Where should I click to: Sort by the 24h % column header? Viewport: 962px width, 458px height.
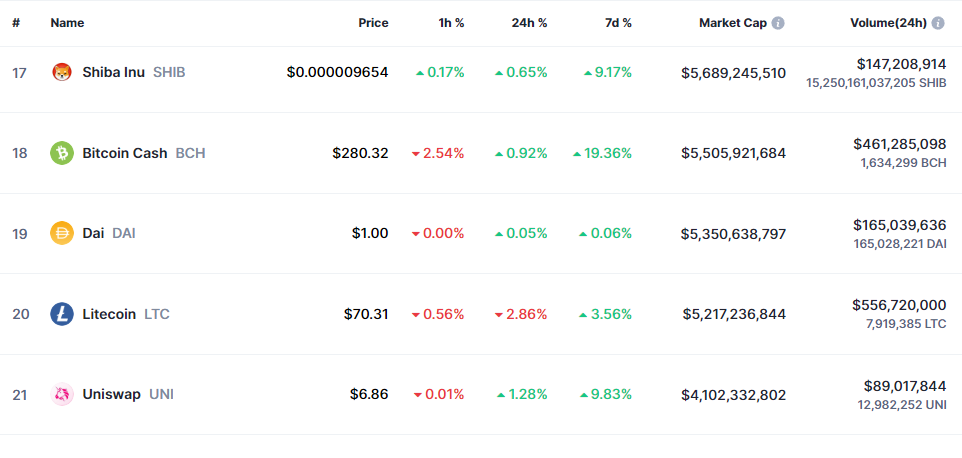(531, 22)
